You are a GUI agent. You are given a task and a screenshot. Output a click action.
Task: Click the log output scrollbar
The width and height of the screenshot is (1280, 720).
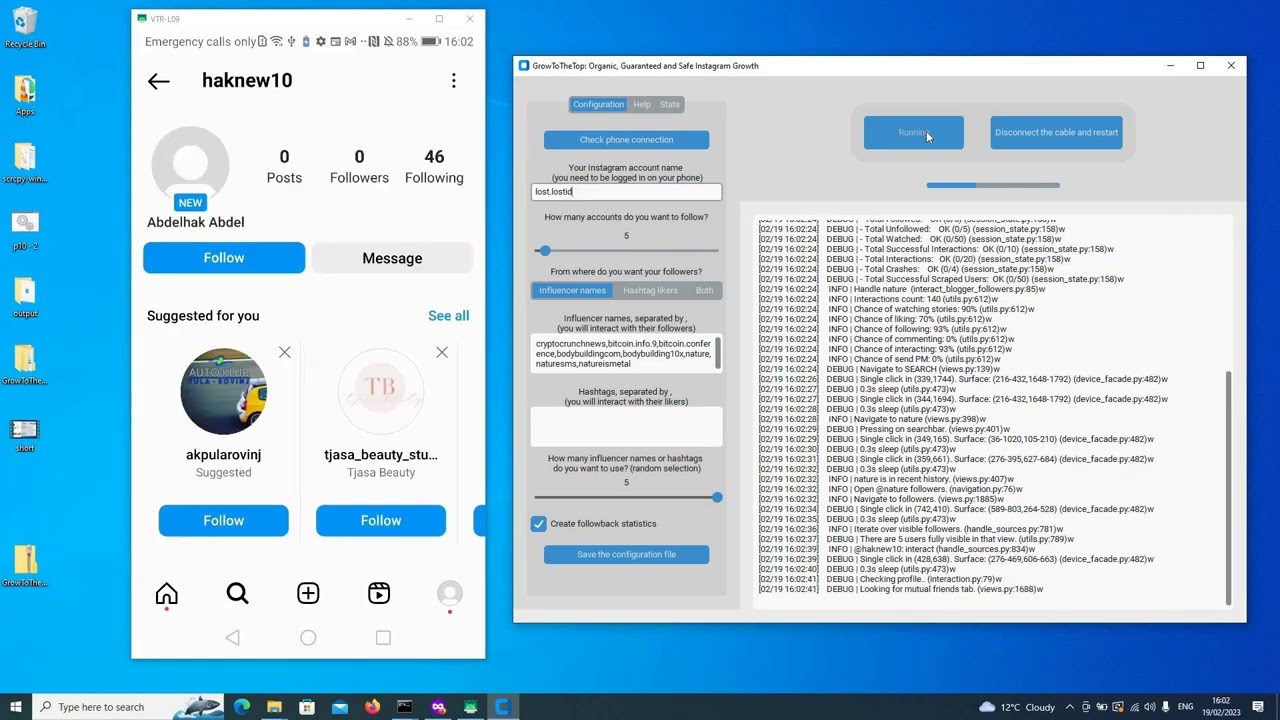(1228, 488)
